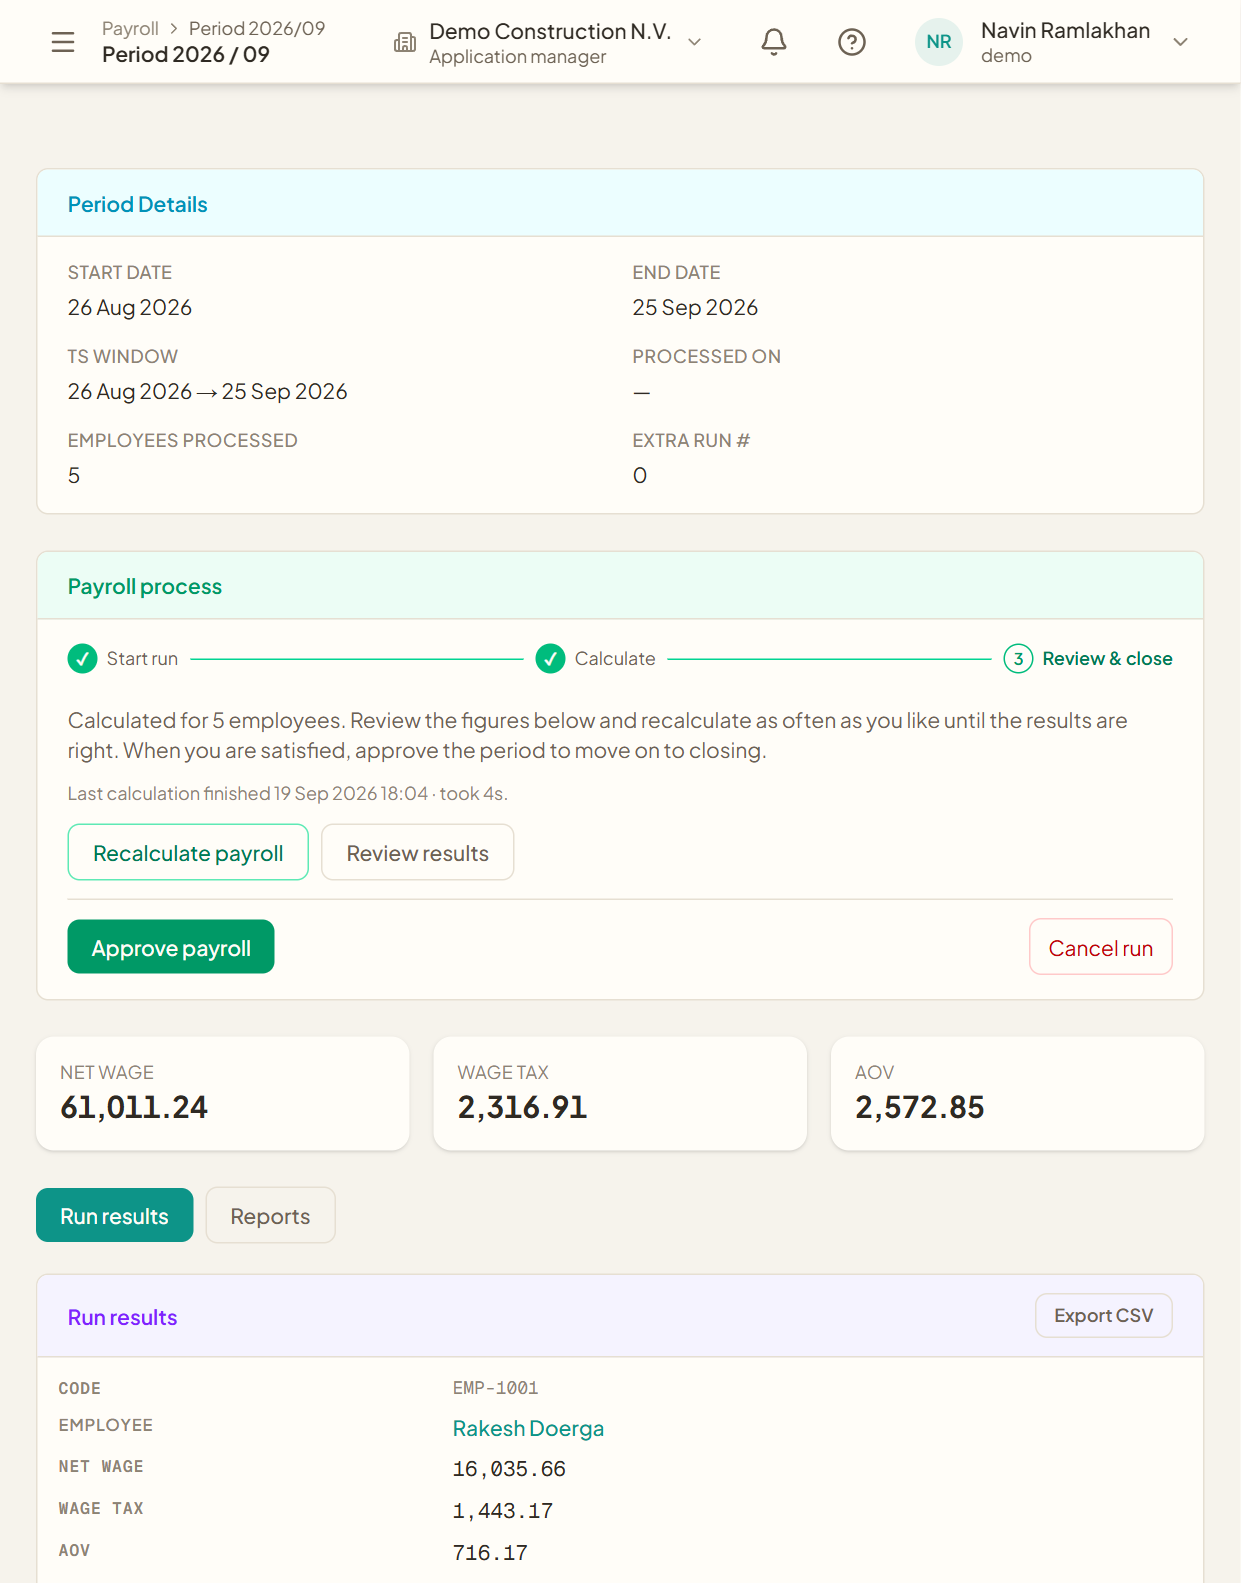The image size is (1241, 1583).
Task: Click the Start run step label
Action: [142, 659]
